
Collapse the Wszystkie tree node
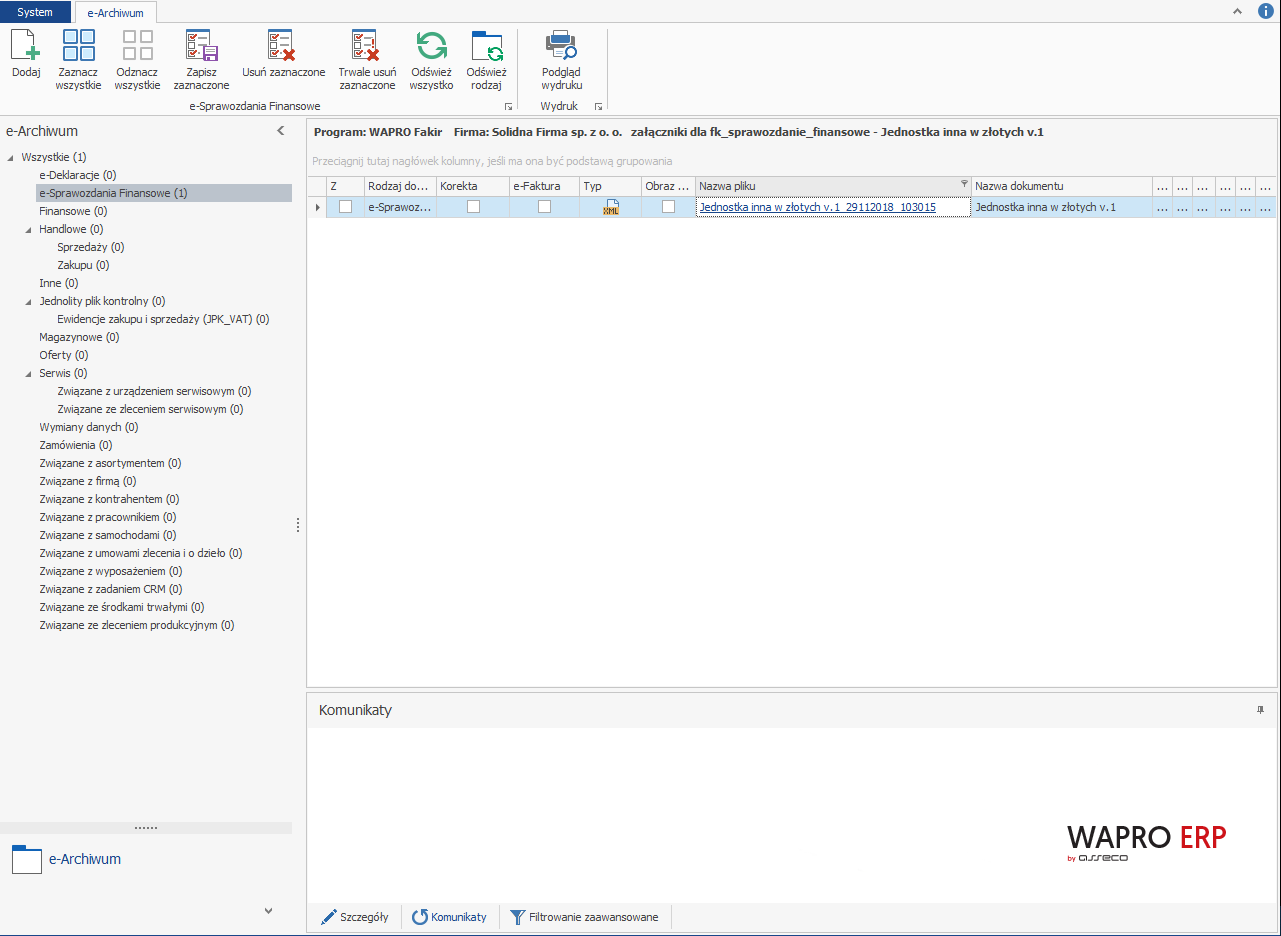pos(10,157)
